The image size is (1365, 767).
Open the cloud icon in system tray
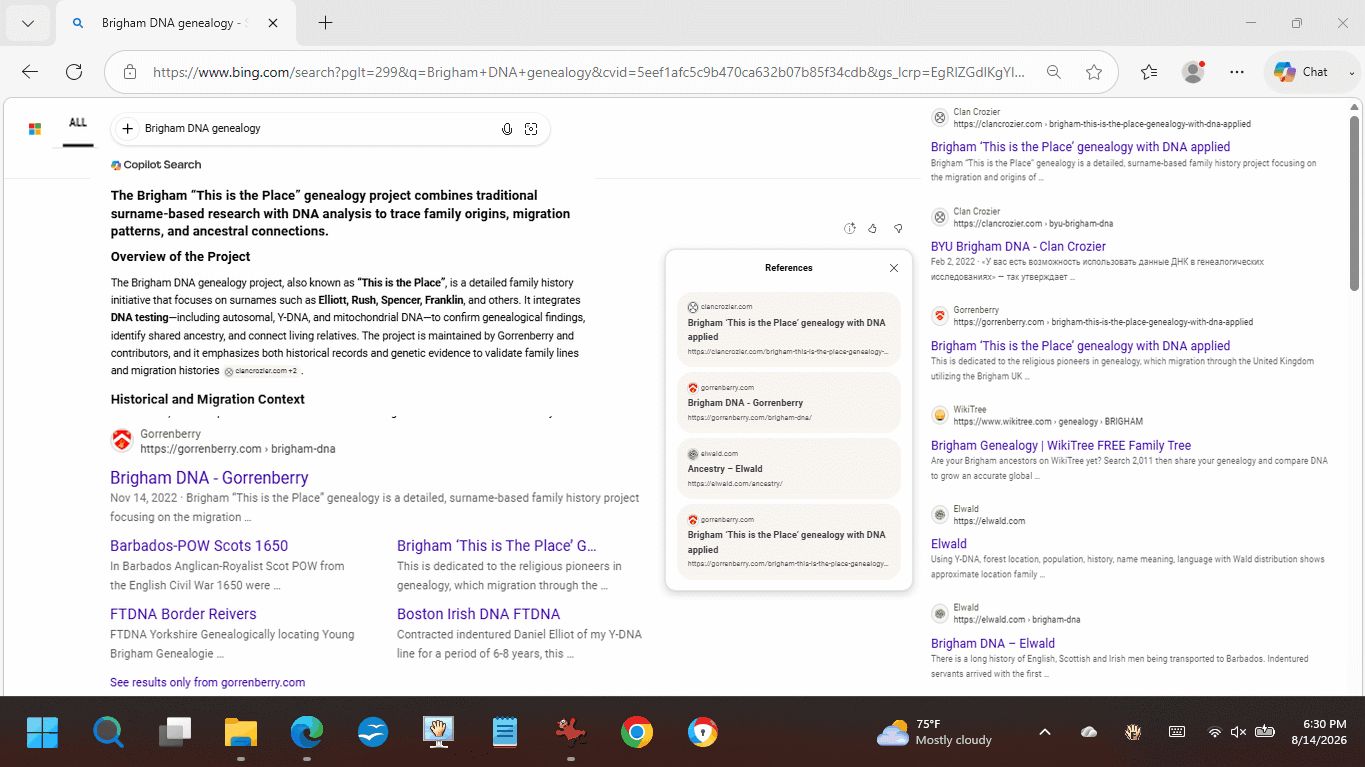[1089, 732]
